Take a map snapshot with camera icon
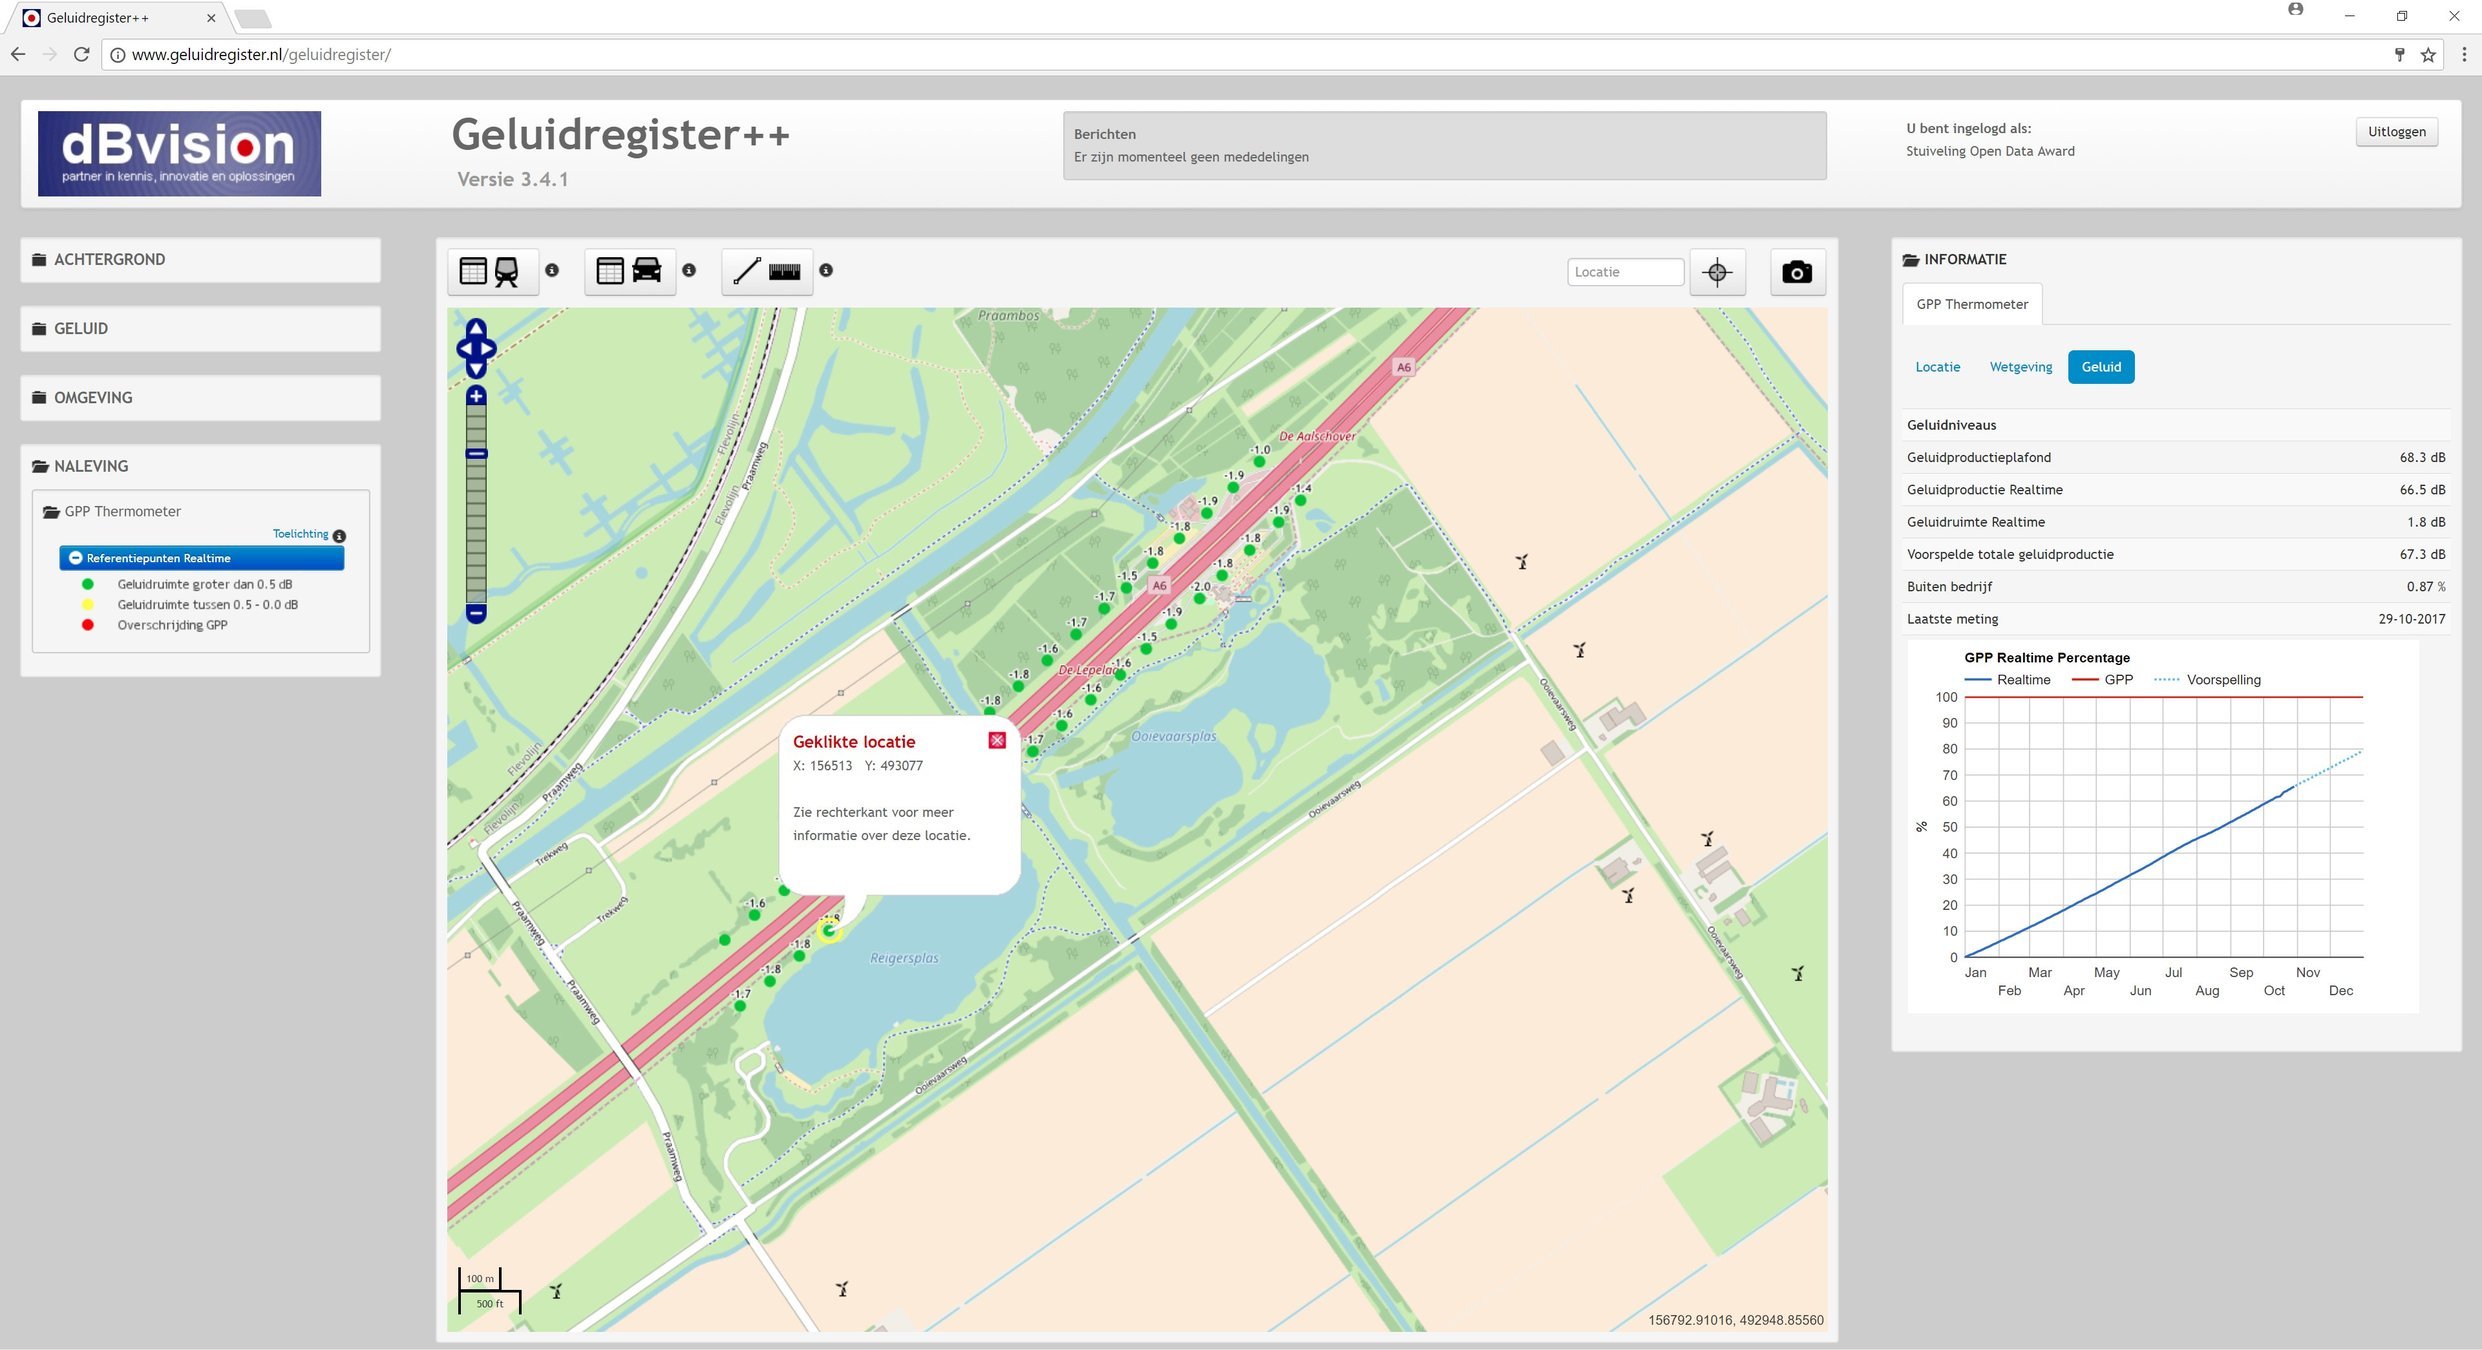 click(x=1796, y=272)
